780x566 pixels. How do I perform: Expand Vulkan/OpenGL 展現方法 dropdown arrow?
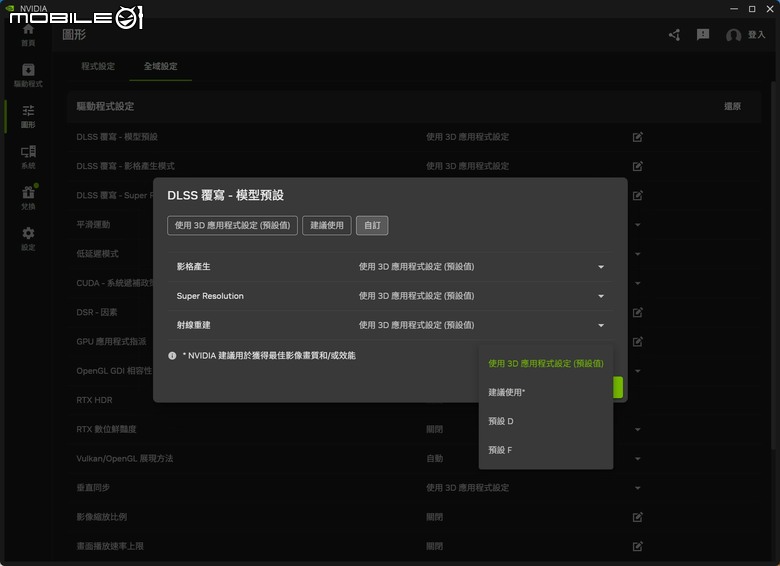pyautogui.click(x=637, y=459)
